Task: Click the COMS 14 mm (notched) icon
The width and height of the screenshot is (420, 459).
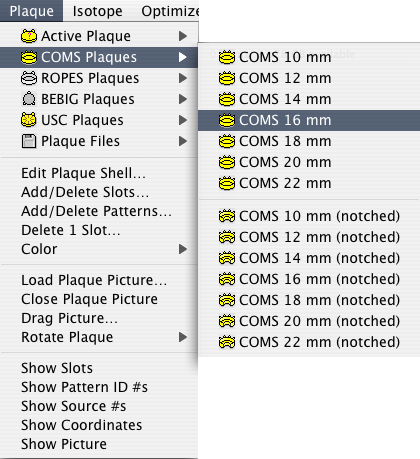Action: click(227, 258)
